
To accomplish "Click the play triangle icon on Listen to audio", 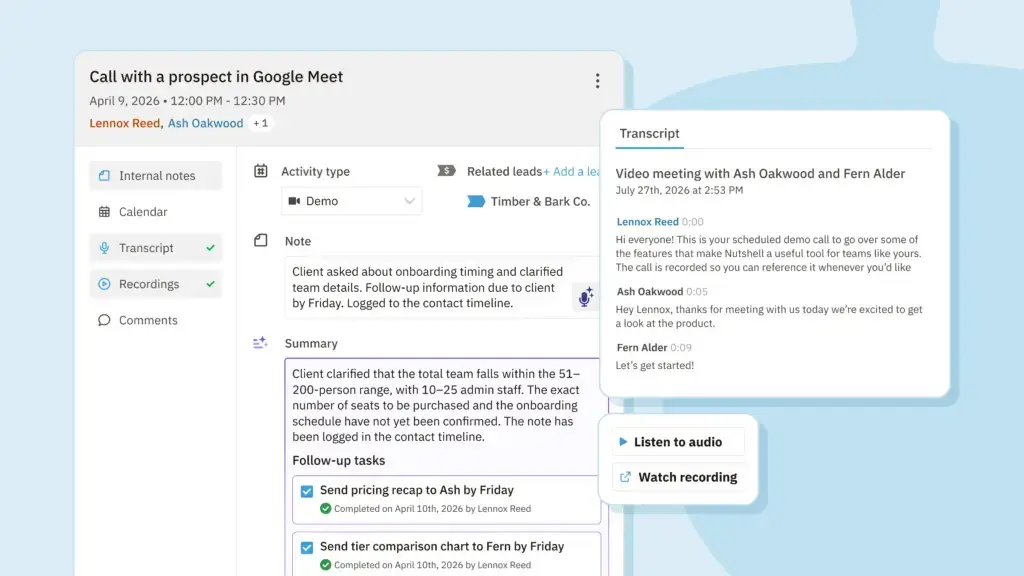I will pos(623,442).
